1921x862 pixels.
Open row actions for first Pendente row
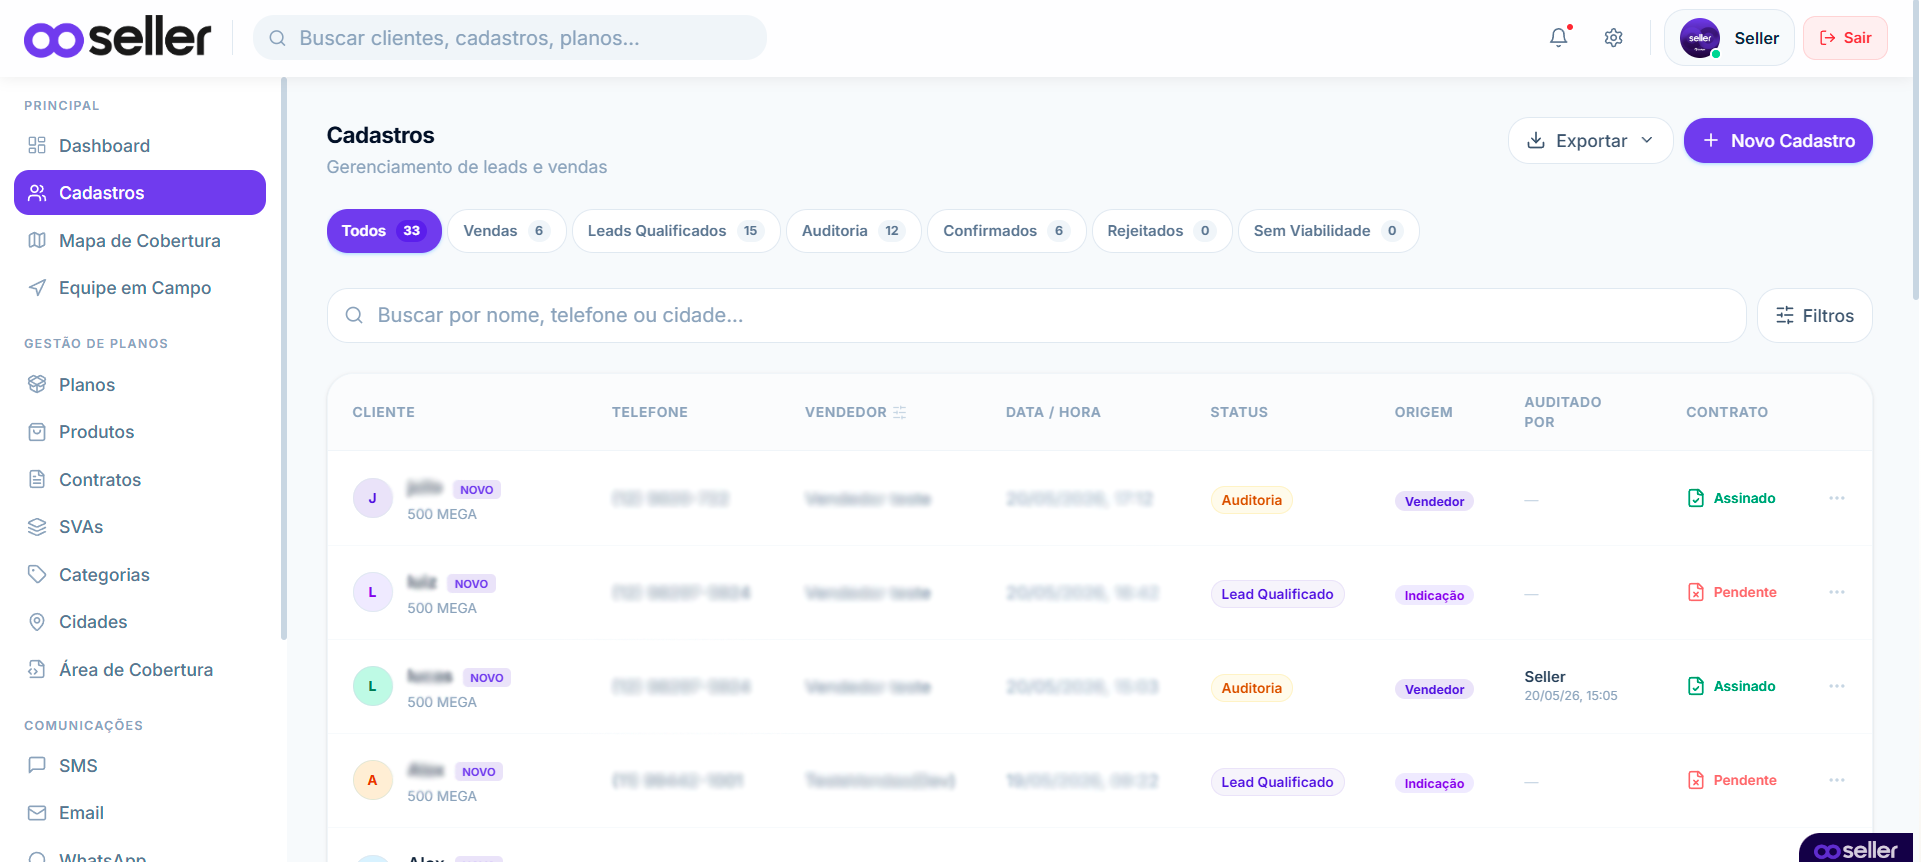[x=1837, y=592]
